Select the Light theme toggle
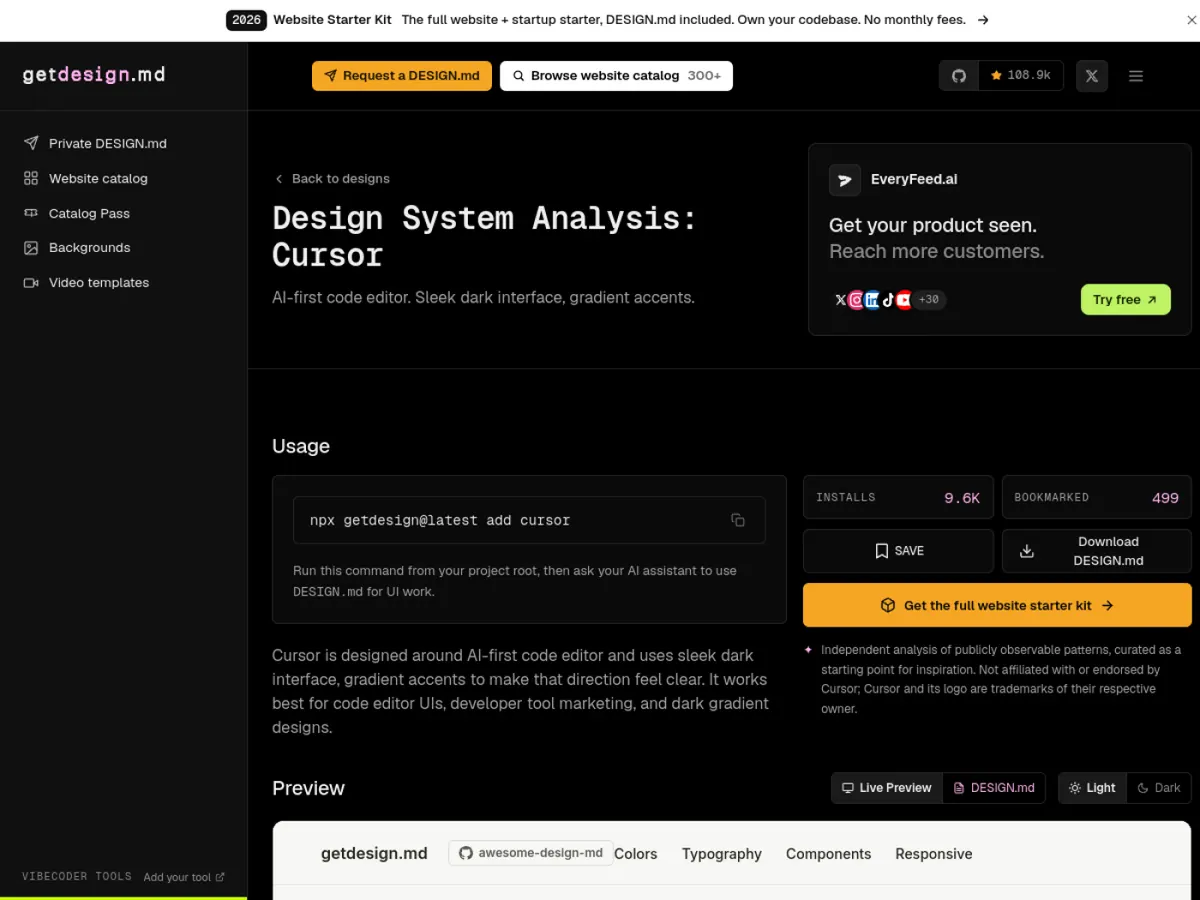This screenshot has width=1200, height=900. tap(1092, 788)
